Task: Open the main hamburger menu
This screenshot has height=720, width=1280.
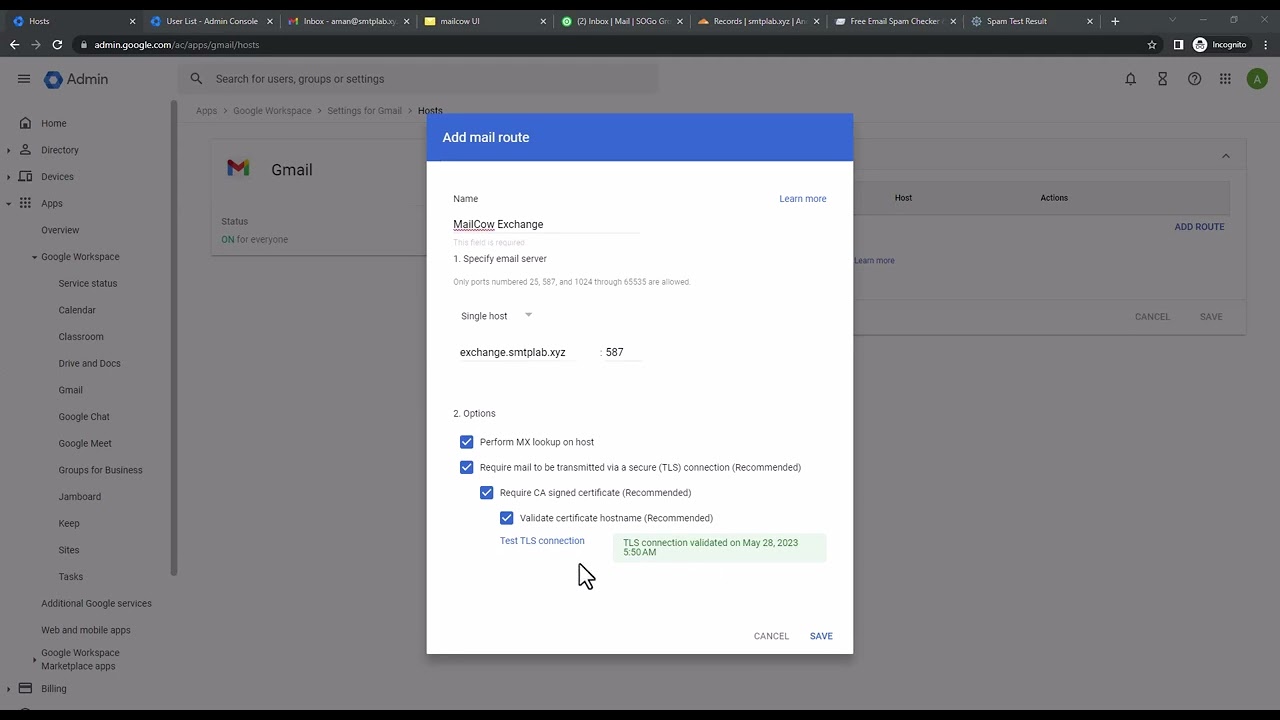Action: pos(24,79)
